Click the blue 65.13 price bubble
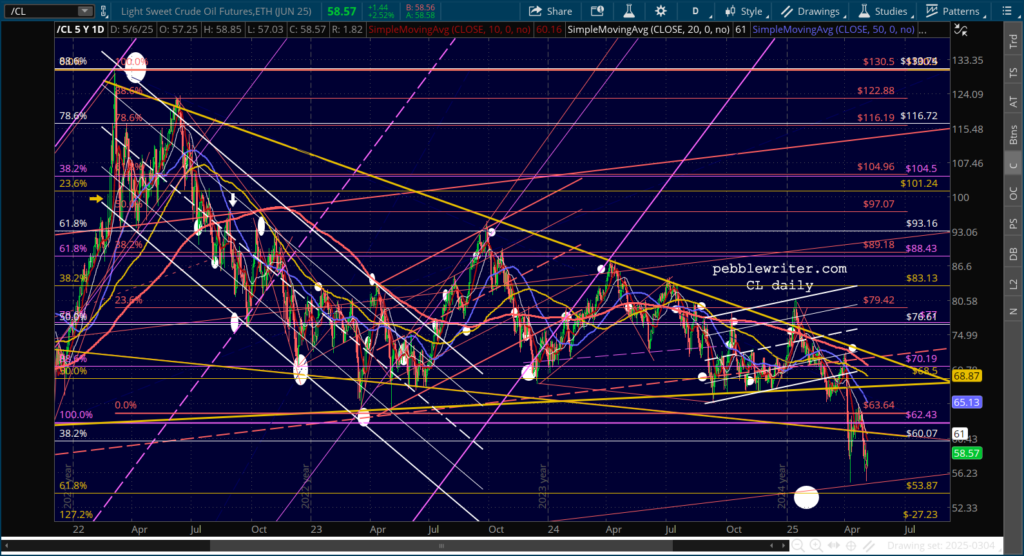This screenshot has height=556, width=1024. (x=966, y=402)
